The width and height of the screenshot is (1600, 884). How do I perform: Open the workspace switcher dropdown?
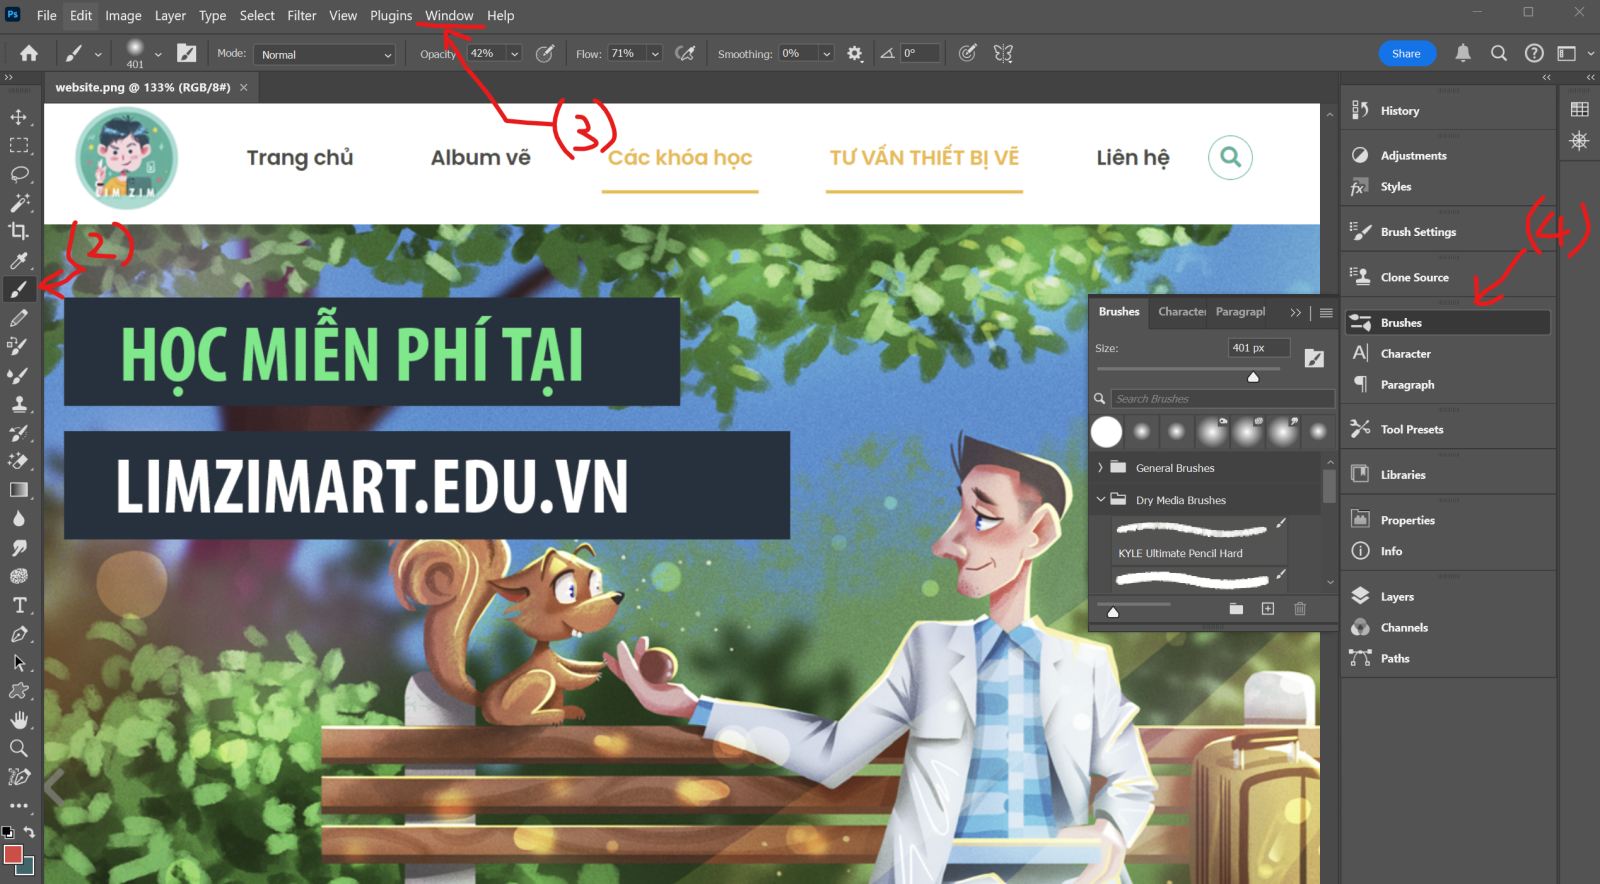tap(1573, 54)
